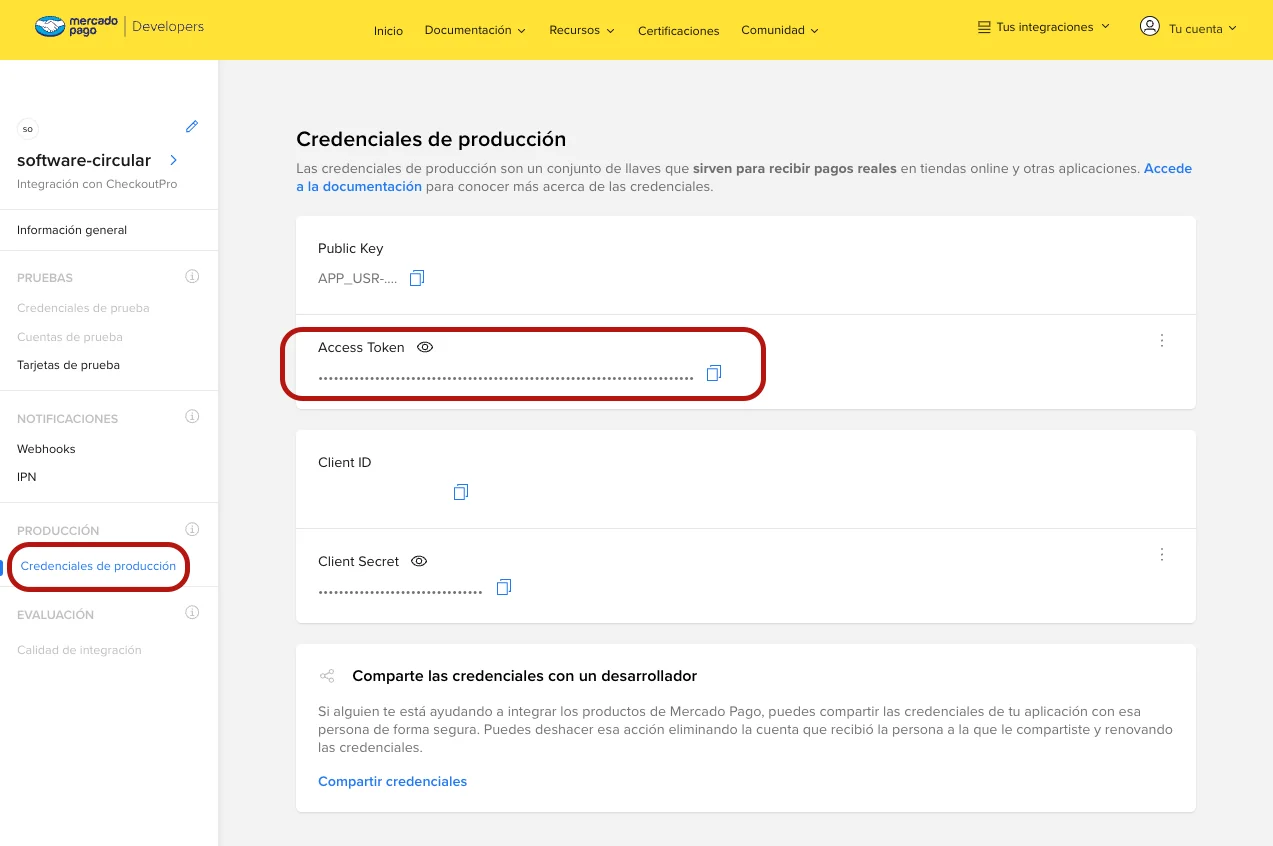Click the user account avatar icon
Image resolution: width=1273 pixels, height=846 pixels.
(x=1149, y=26)
